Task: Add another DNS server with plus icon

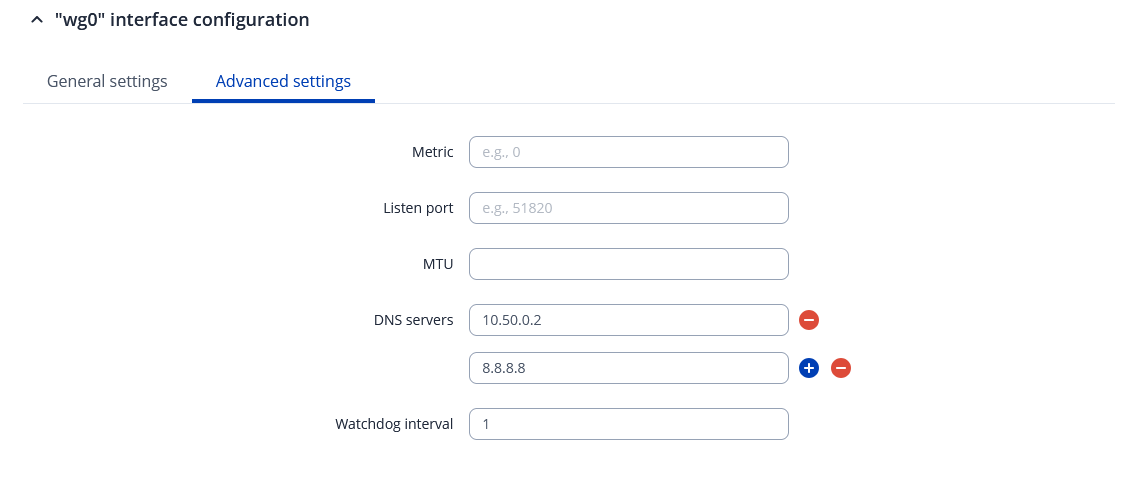Action: [x=809, y=368]
